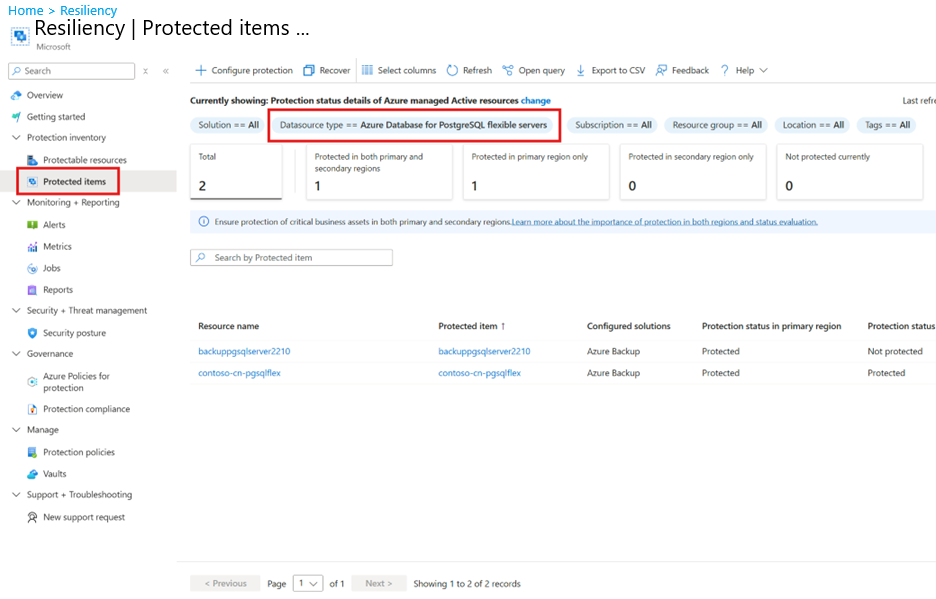
Task: Click the Vaults cloud icon
Action: click(32, 474)
